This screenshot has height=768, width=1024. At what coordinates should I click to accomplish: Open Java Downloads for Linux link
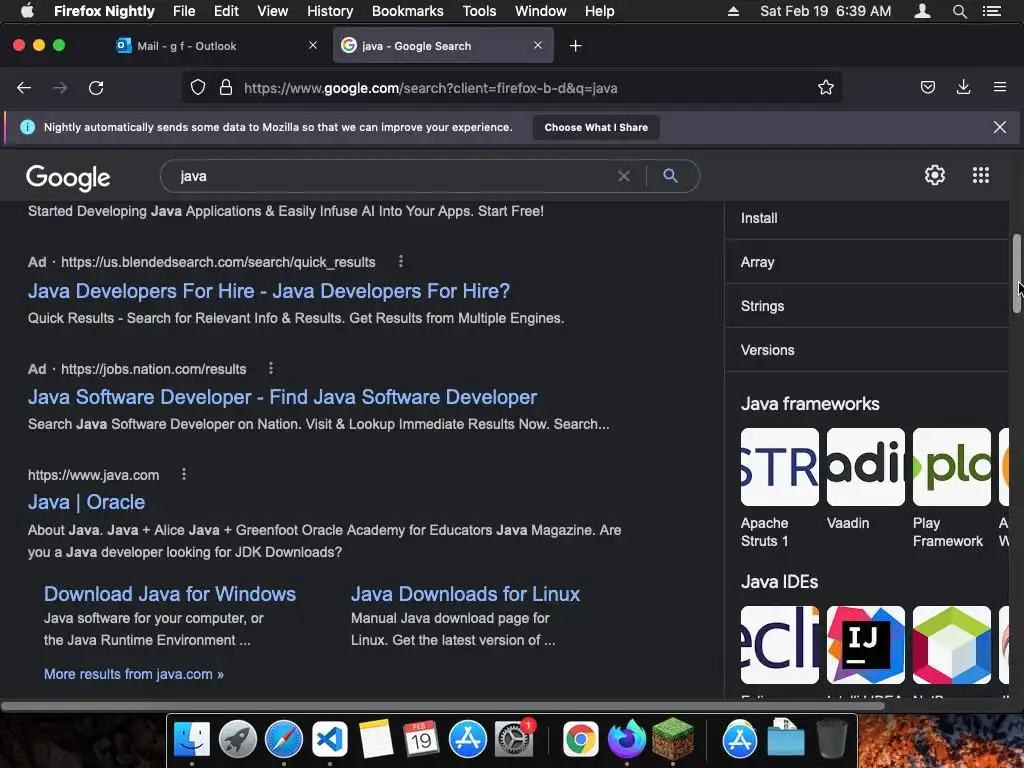pos(465,594)
